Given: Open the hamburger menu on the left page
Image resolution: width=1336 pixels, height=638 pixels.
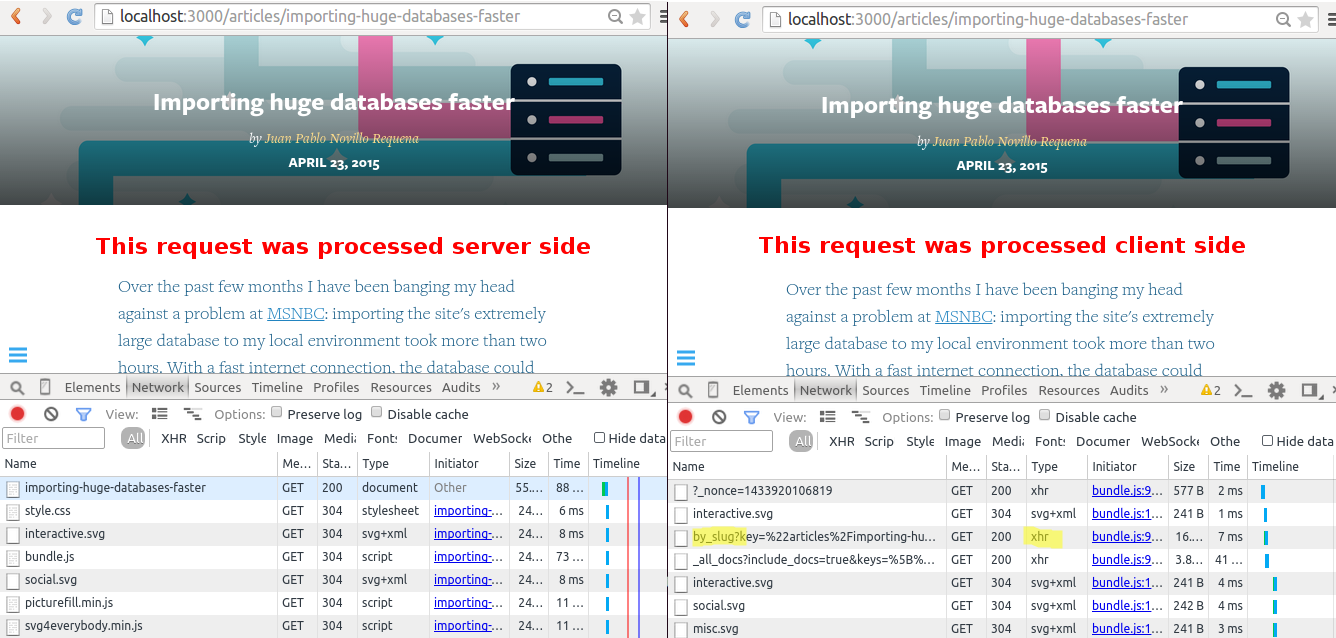Looking at the screenshot, I should coord(18,355).
